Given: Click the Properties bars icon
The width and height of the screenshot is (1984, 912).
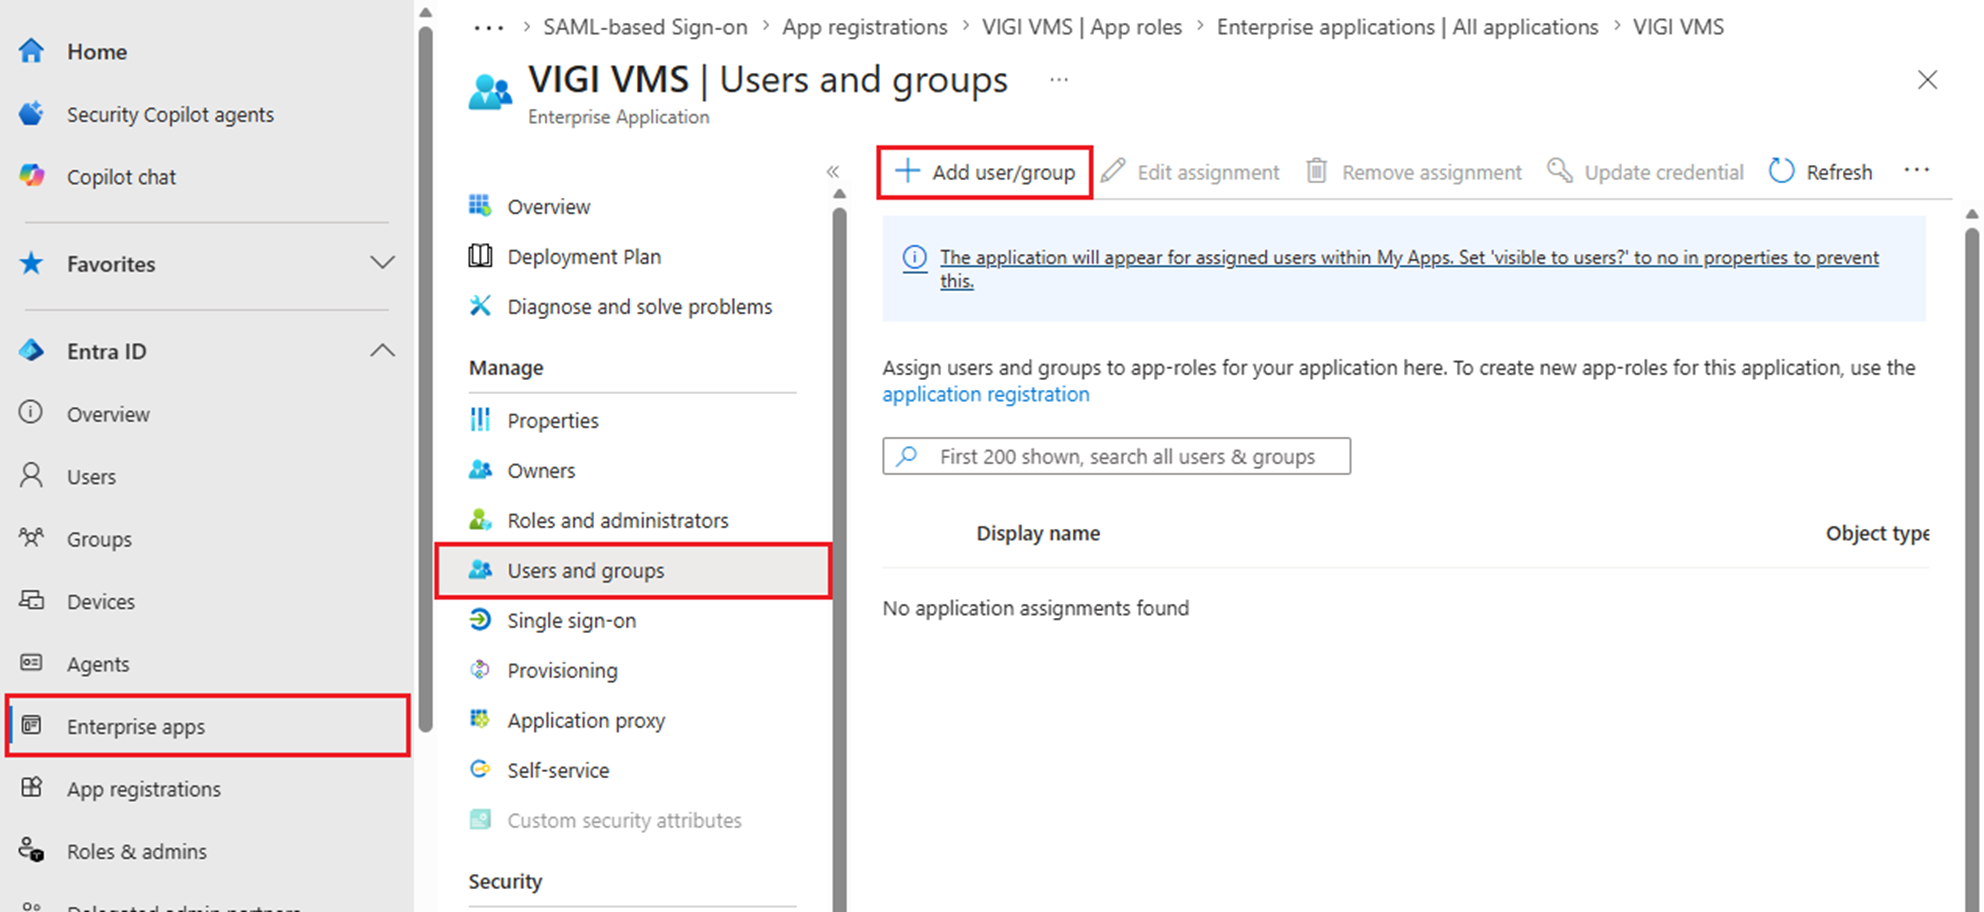Looking at the screenshot, I should coord(480,419).
